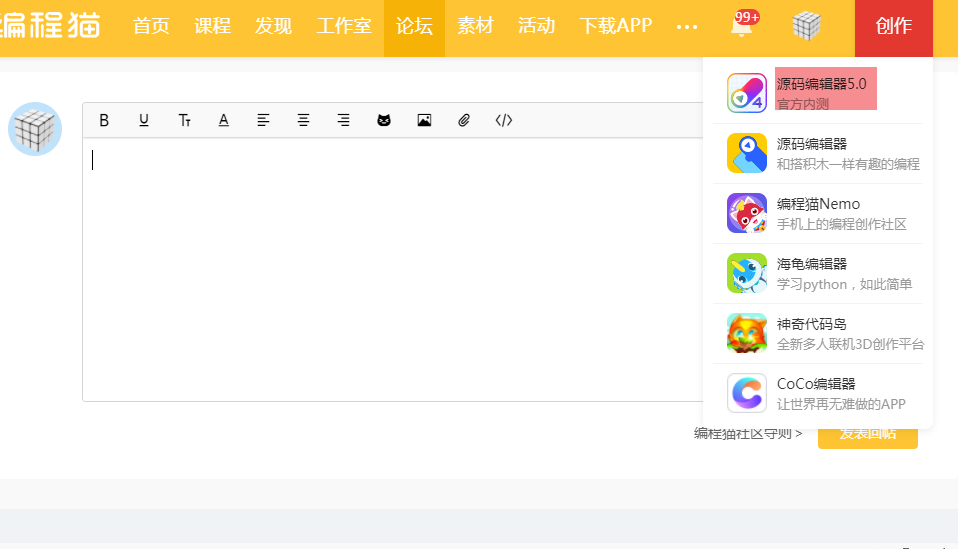Select 海龟编辑器 python entry text
958x549 pixels.
(844, 274)
